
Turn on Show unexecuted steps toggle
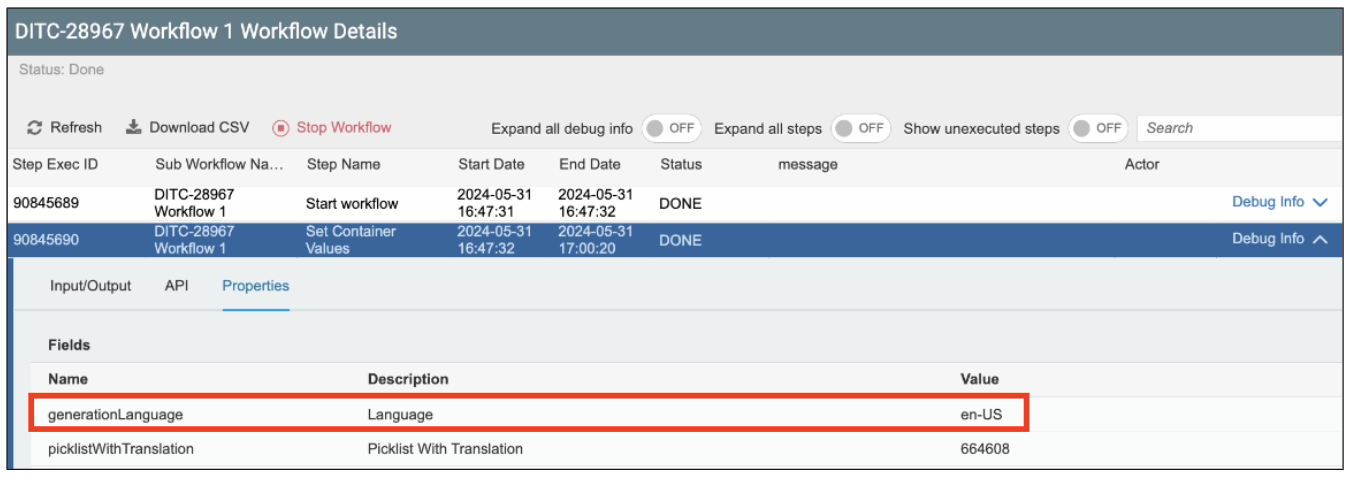pyautogui.click(x=1097, y=129)
